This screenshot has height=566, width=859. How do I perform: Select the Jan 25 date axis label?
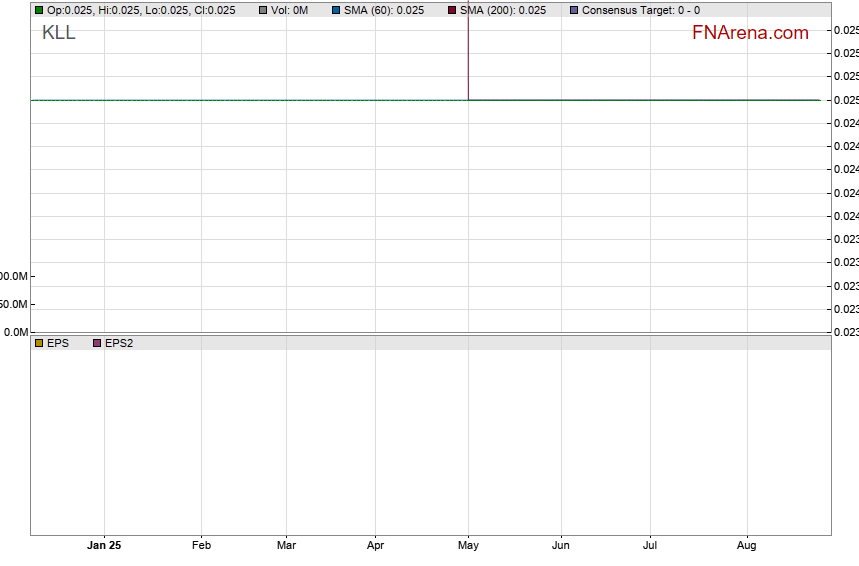pos(104,546)
